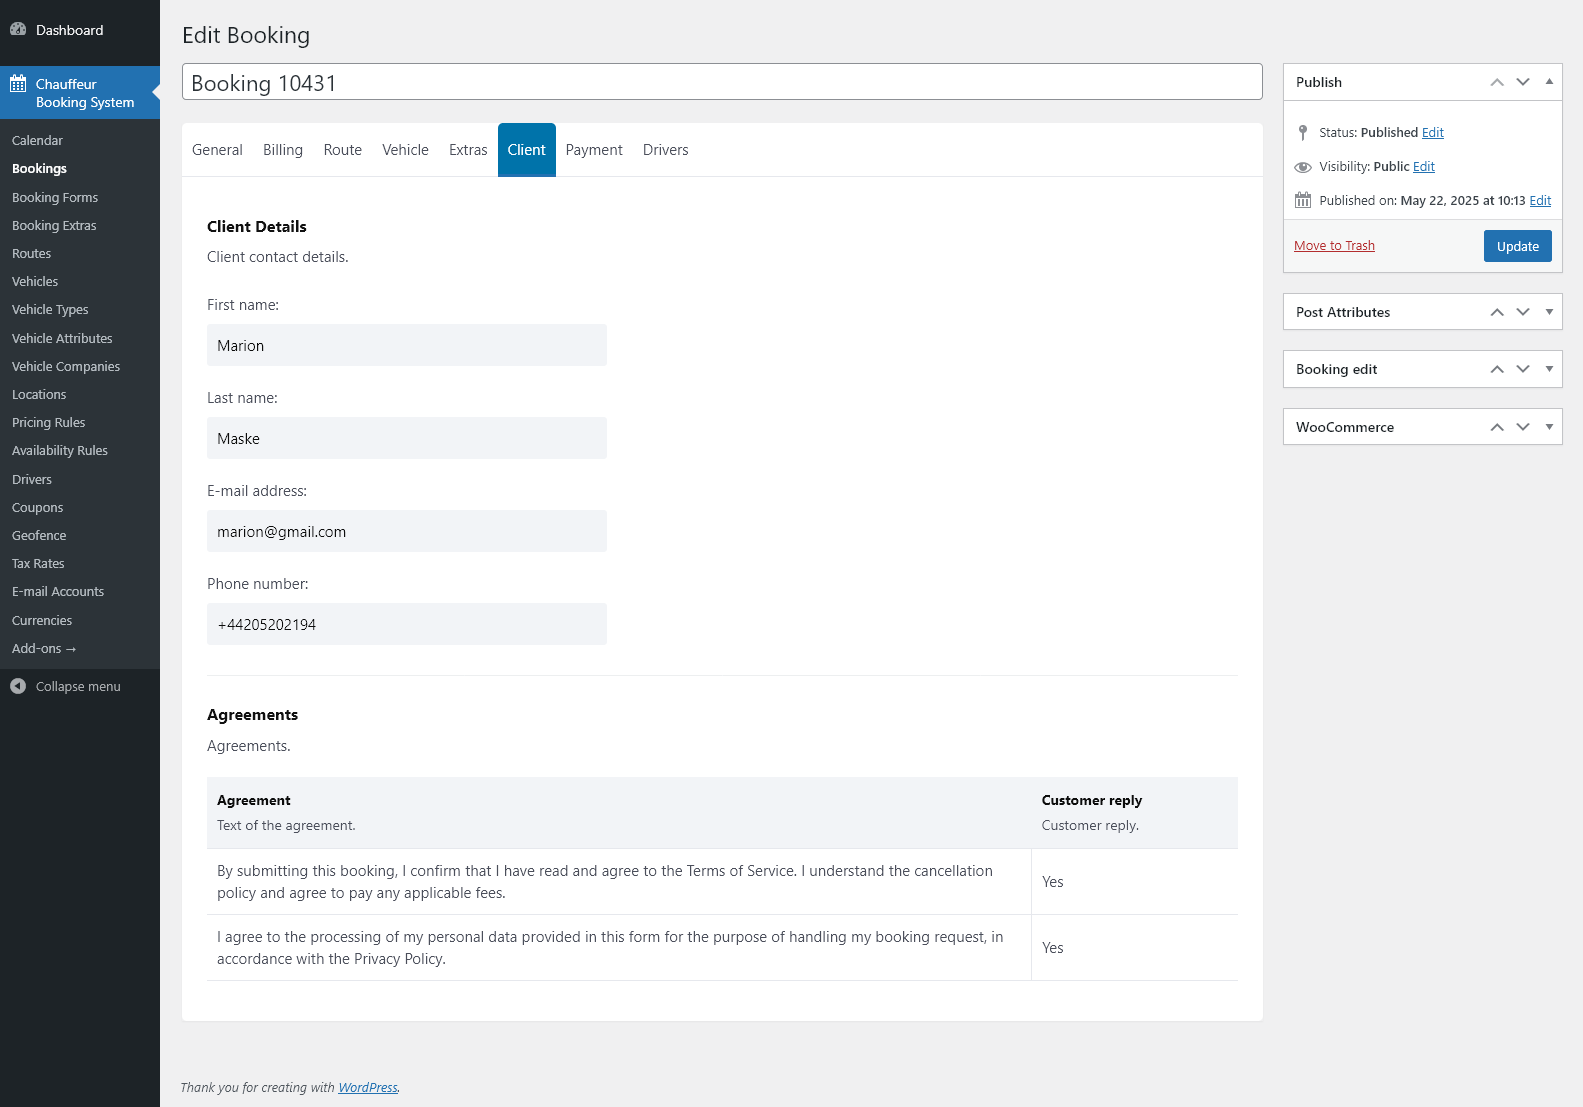
Task: Click the Update button
Action: pyautogui.click(x=1517, y=246)
